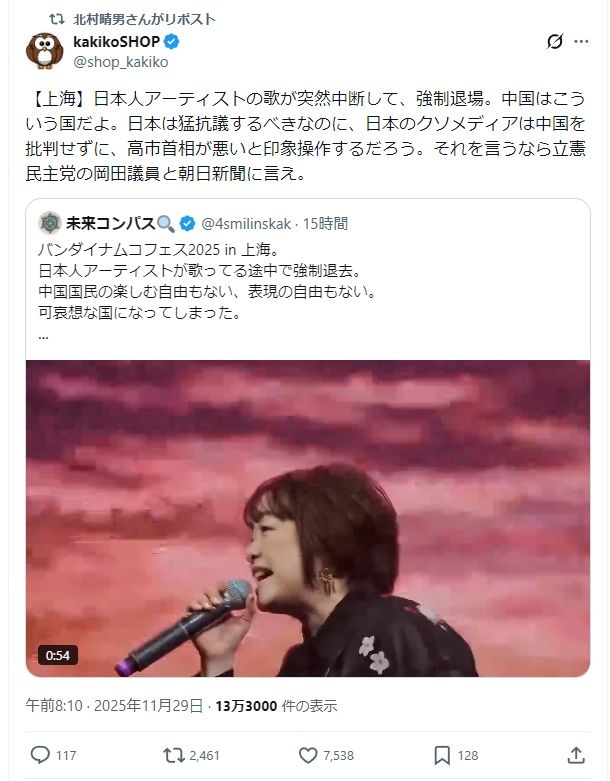Viewport: 610px width, 781px height.
Task: Expand the quoted post's truncated text ellipsis
Action: point(43,336)
